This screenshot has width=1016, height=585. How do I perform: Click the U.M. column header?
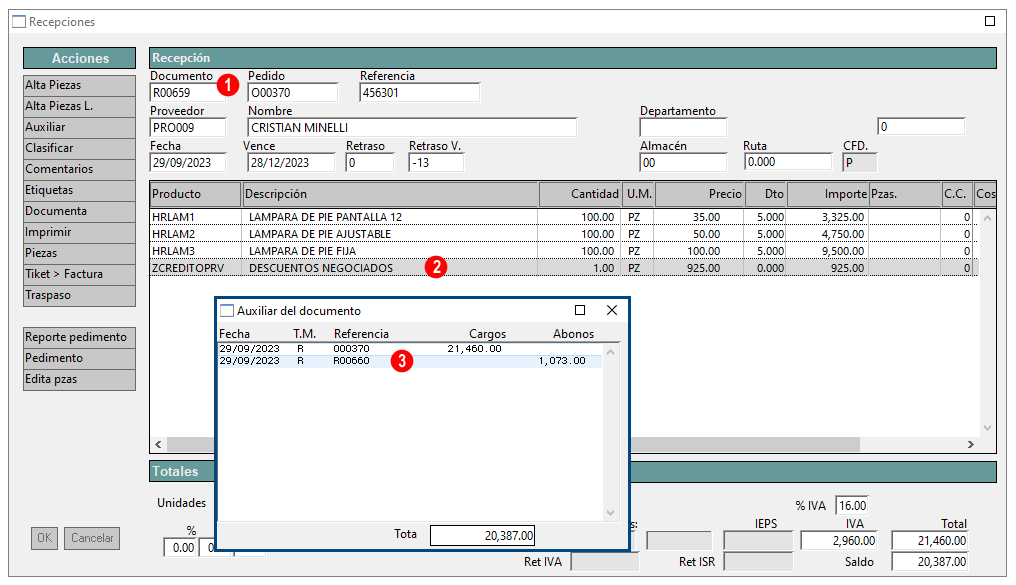click(x=638, y=194)
